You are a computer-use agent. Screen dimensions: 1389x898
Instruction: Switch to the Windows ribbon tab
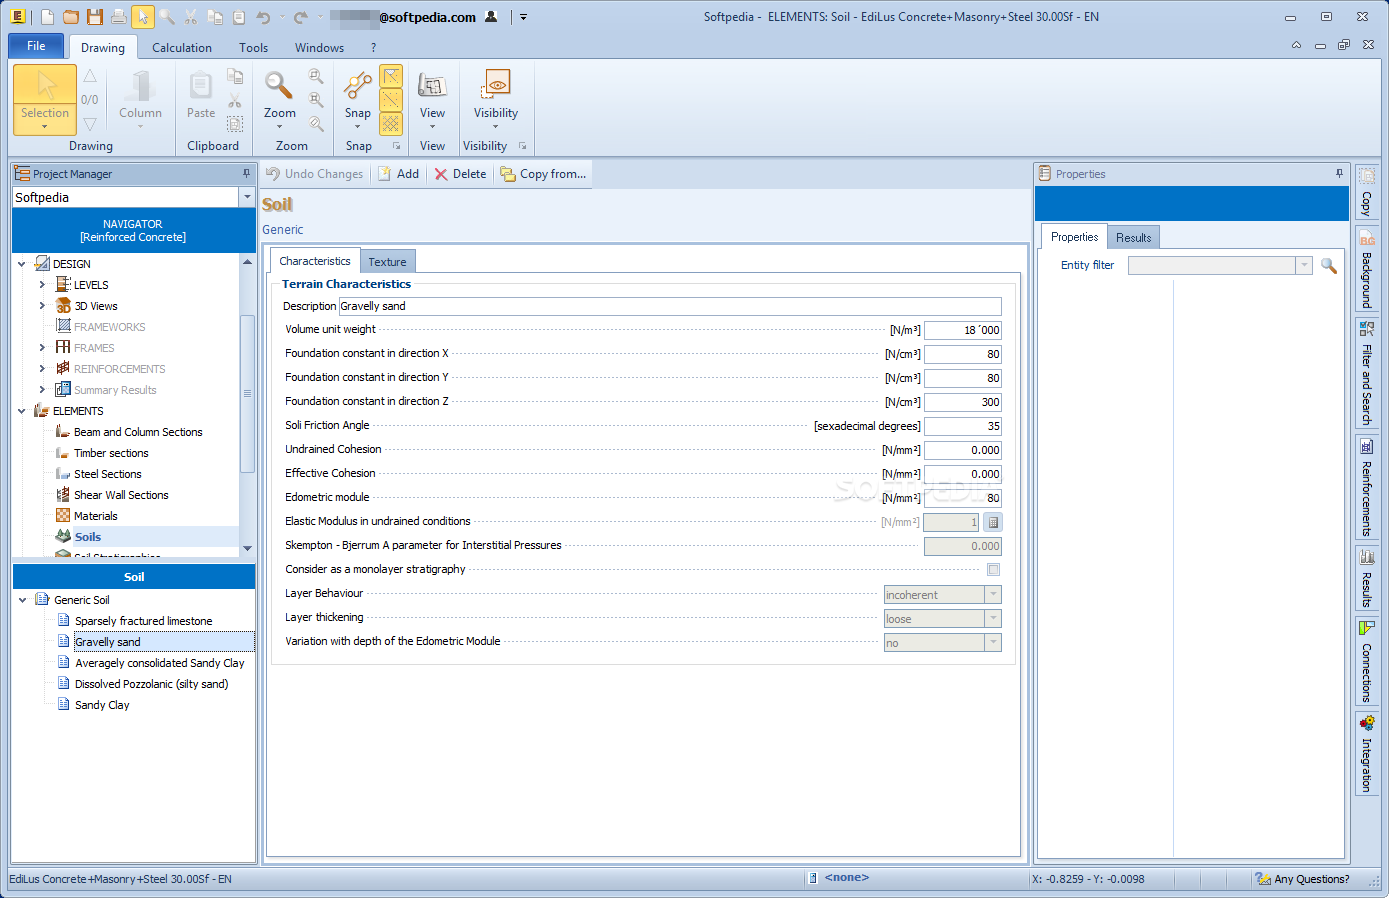(319, 47)
